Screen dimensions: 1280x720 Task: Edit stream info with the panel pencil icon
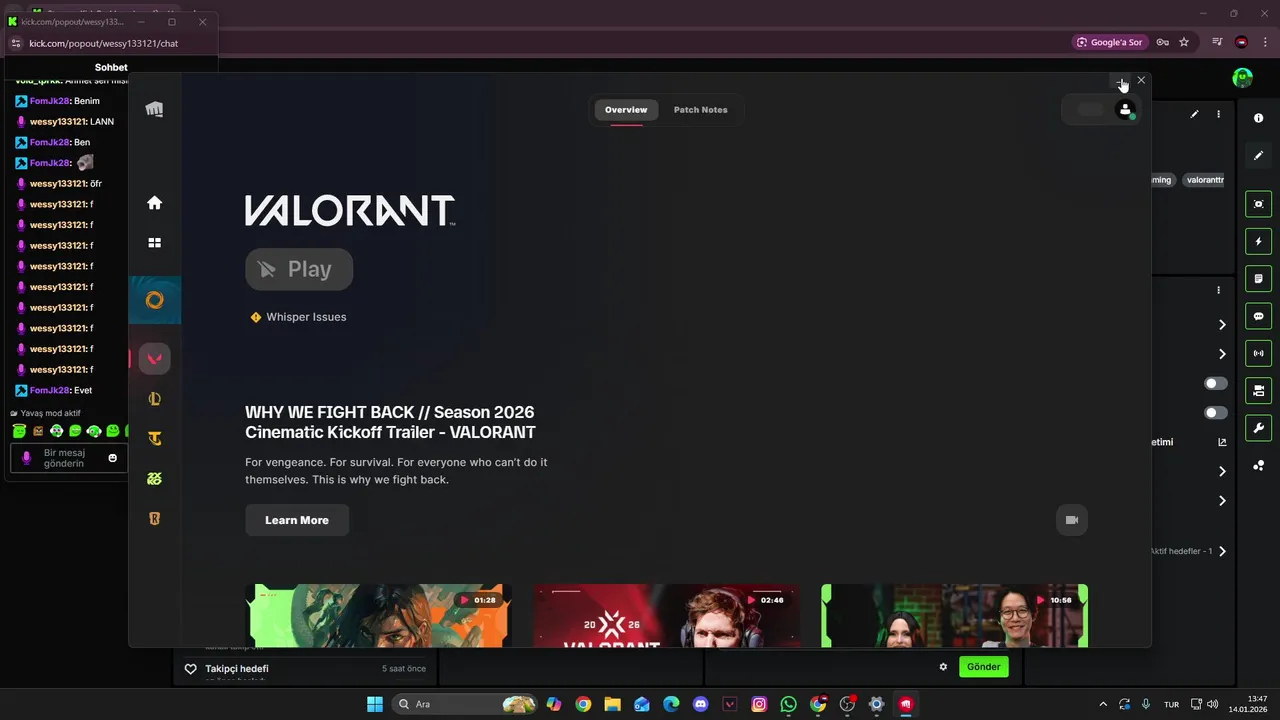tap(1194, 114)
